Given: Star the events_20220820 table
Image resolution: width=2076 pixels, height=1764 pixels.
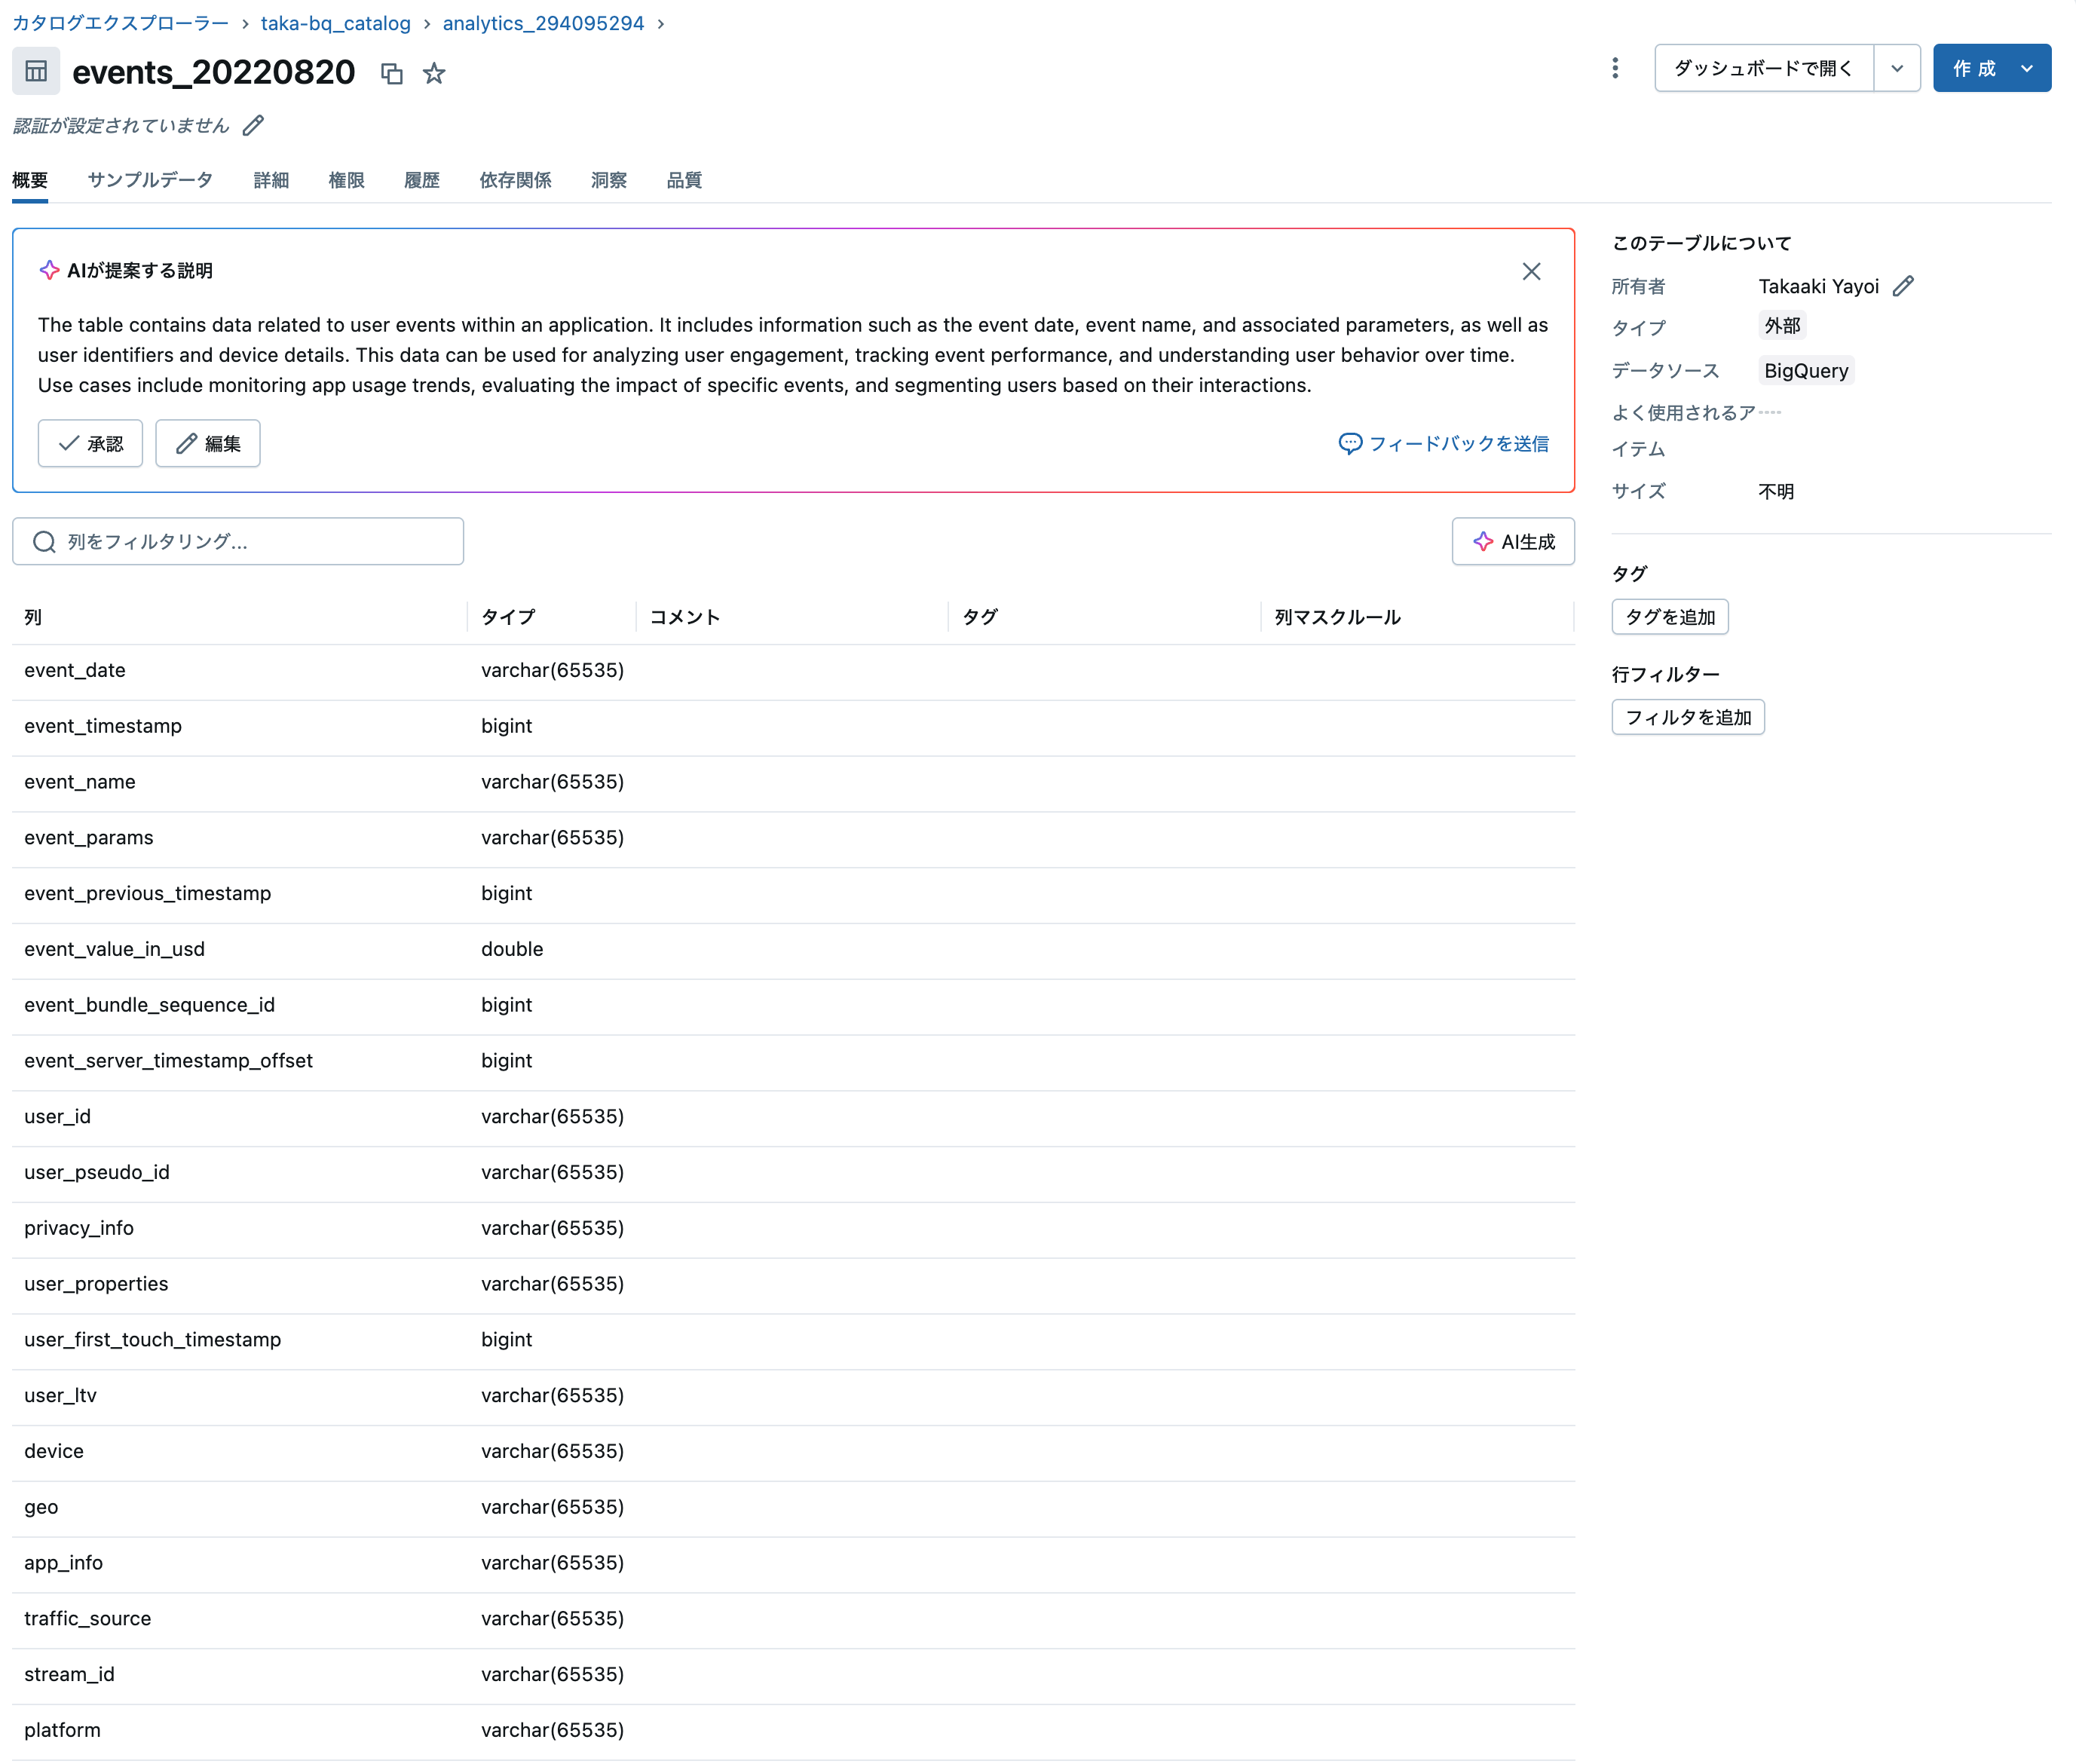Looking at the screenshot, I should [434, 73].
